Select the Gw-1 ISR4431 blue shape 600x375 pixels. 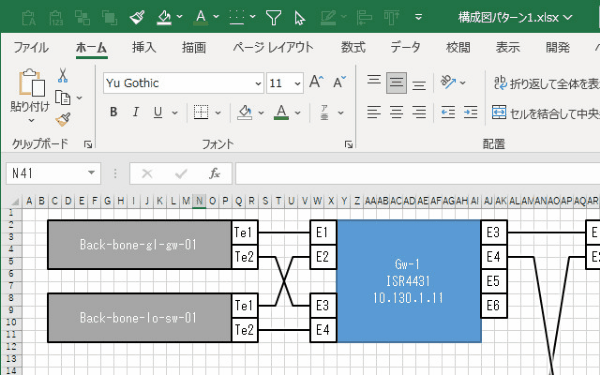(409, 281)
